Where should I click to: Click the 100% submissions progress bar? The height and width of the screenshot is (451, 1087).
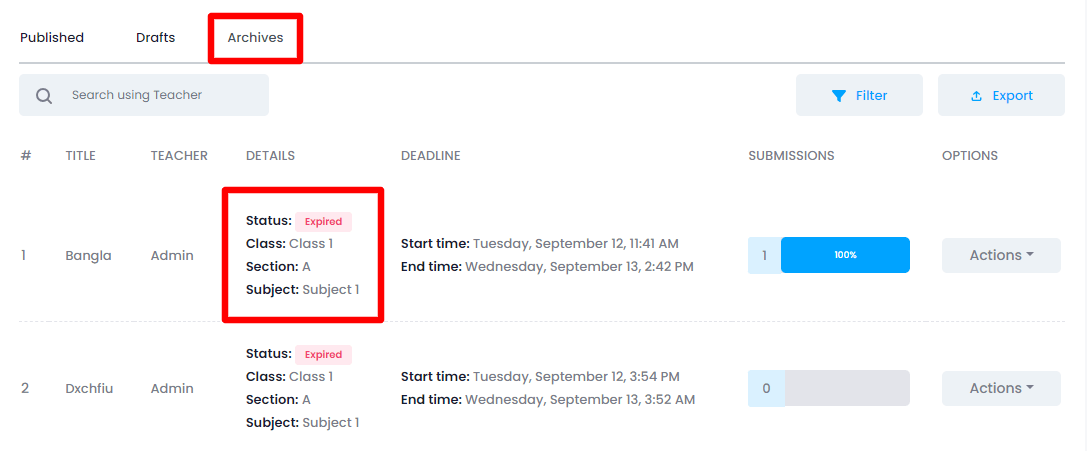(845, 255)
